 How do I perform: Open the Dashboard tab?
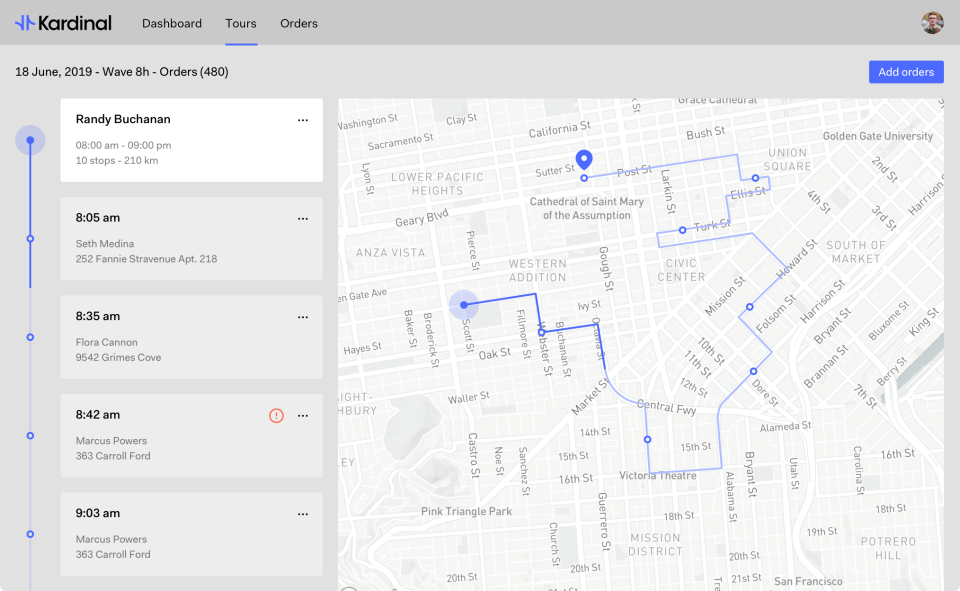coord(172,23)
